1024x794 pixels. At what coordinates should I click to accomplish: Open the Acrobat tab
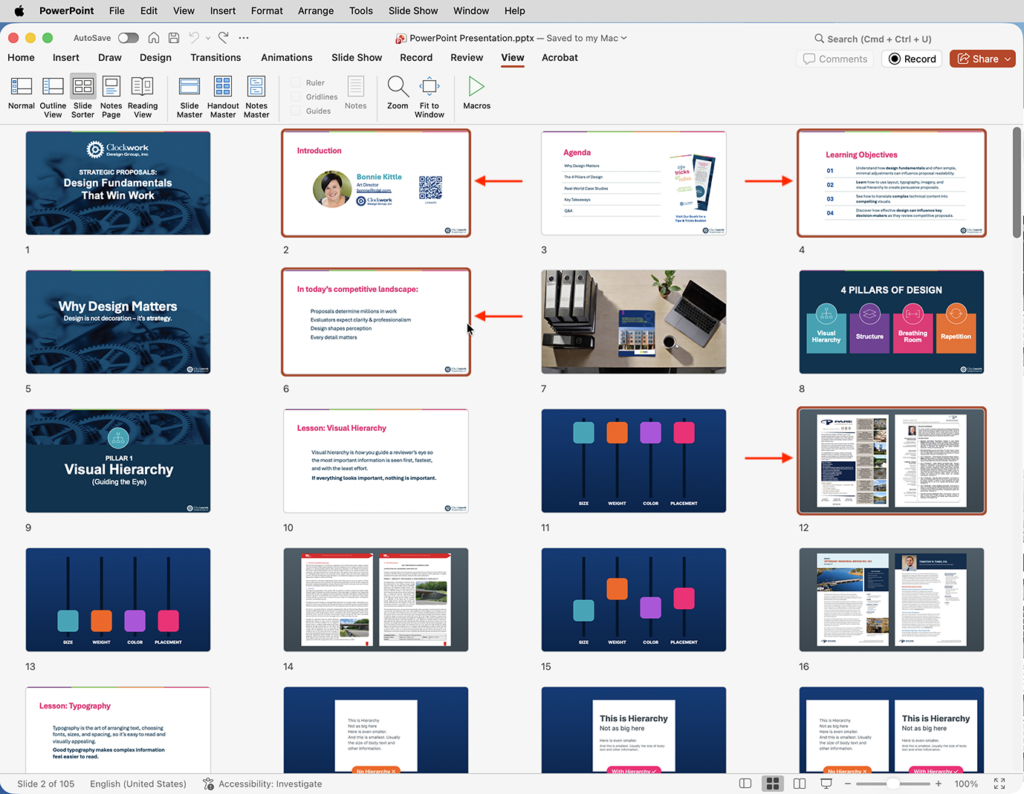pos(560,57)
